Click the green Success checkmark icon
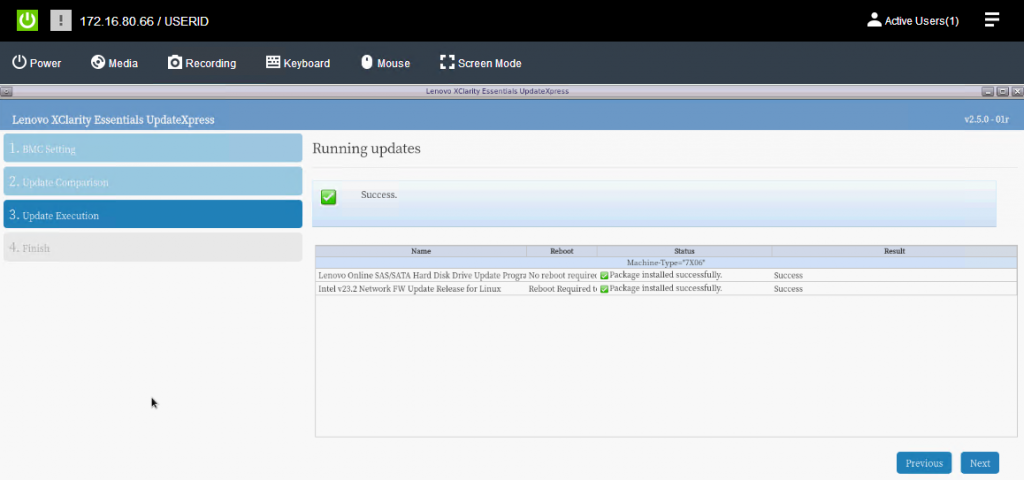The width and height of the screenshot is (1024, 480). point(328,197)
